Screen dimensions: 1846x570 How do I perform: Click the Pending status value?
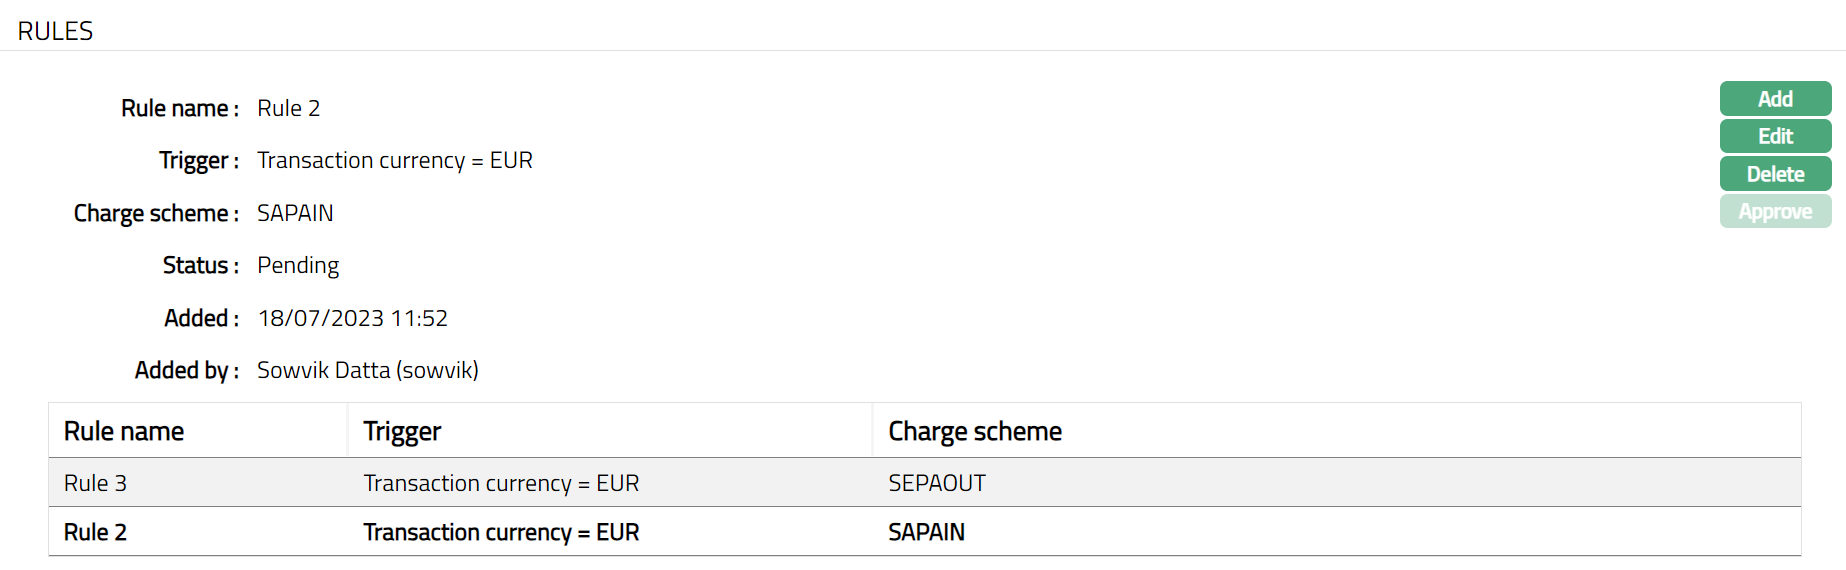click(298, 265)
